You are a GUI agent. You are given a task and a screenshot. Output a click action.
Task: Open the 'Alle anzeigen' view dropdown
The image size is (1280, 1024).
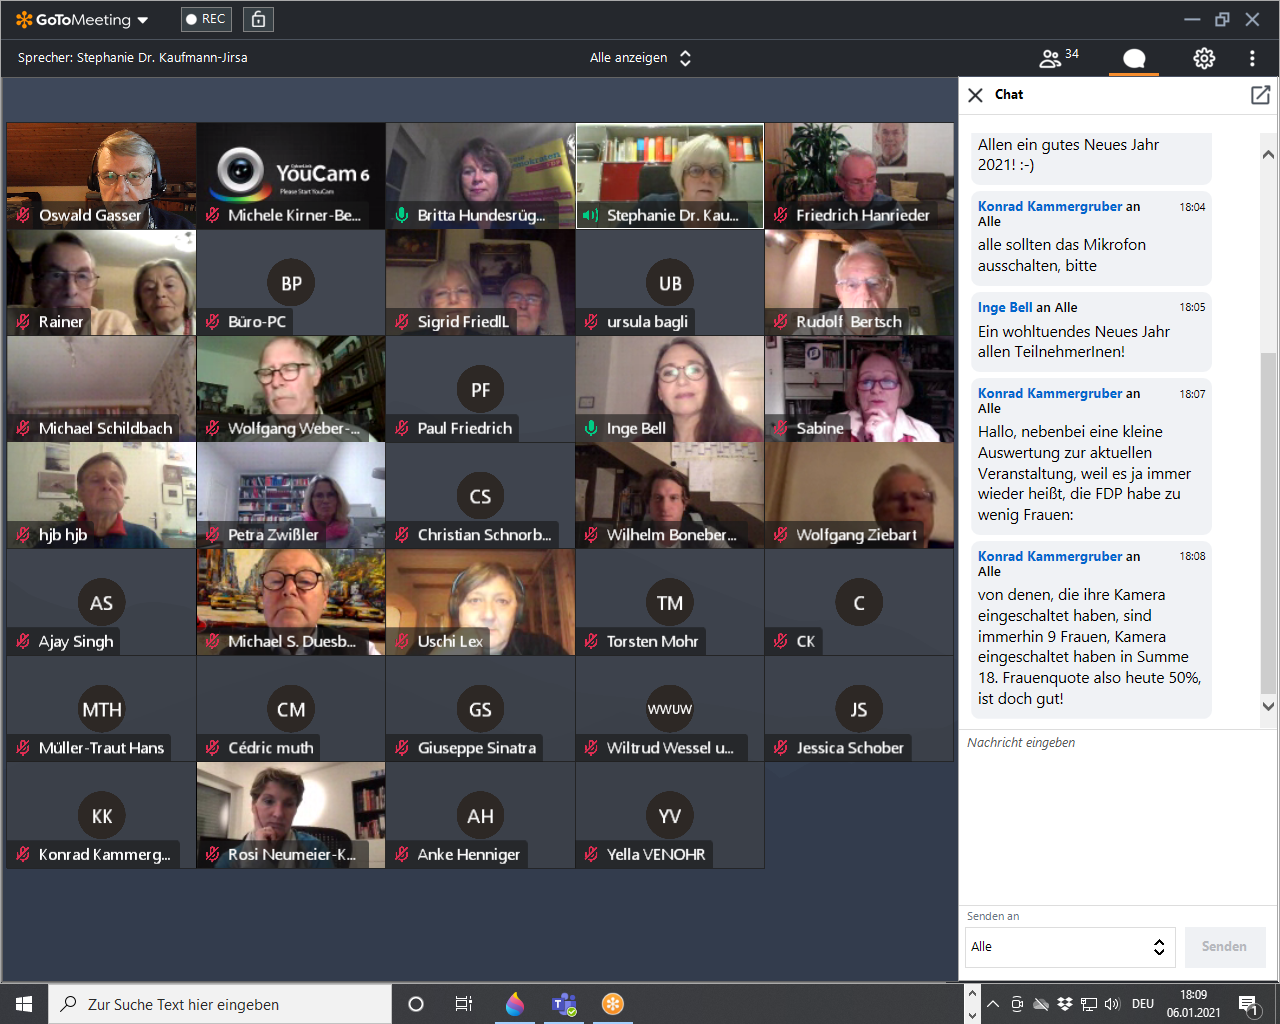pyautogui.click(x=640, y=58)
